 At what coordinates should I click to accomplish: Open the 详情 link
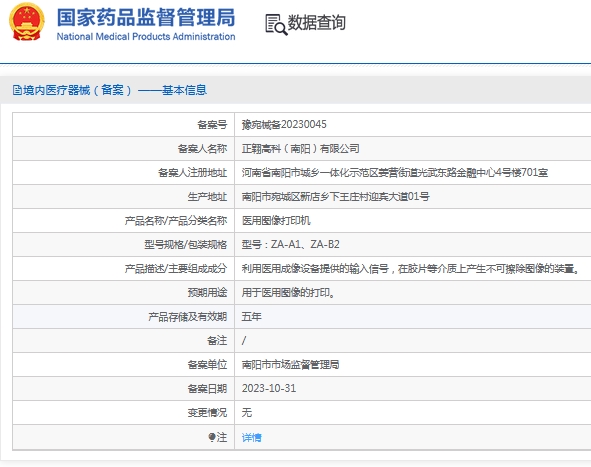tap(251, 437)
